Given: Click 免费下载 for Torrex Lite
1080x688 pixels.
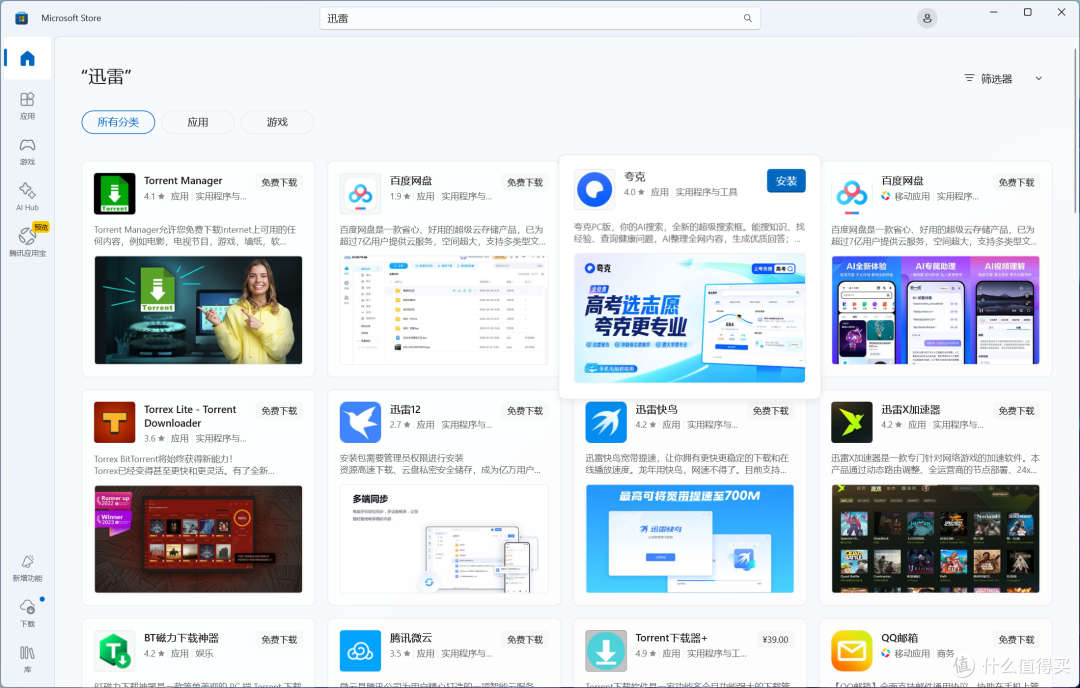Looking at the screenshot, I should point(279,411).
